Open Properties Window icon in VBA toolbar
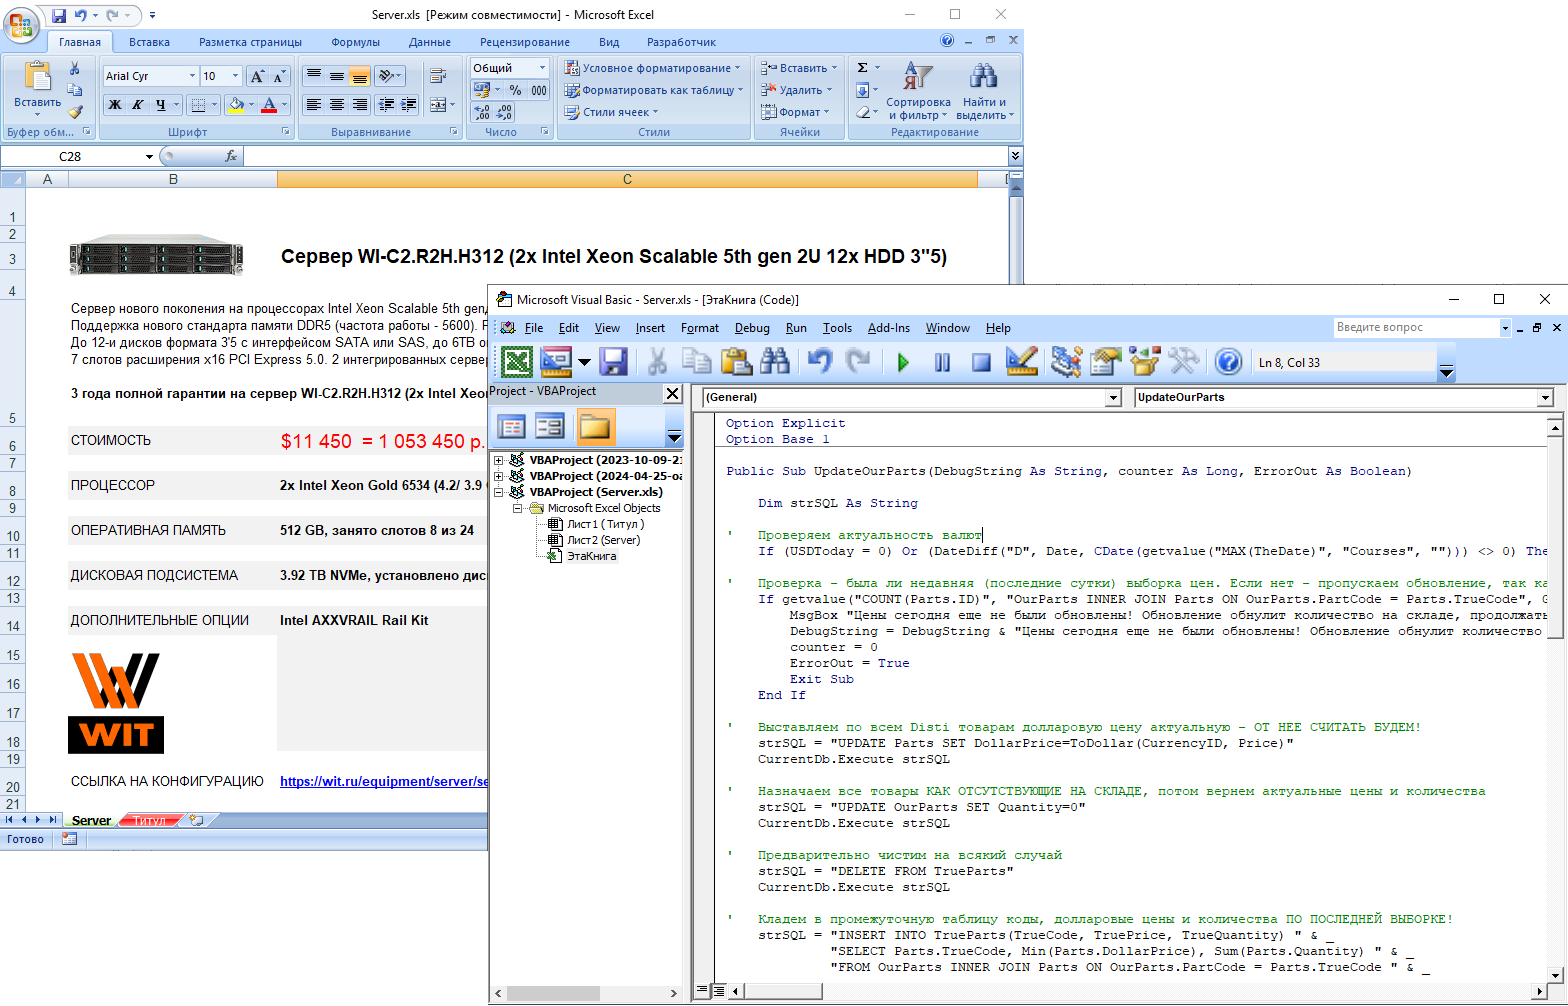 (1105, 361)
